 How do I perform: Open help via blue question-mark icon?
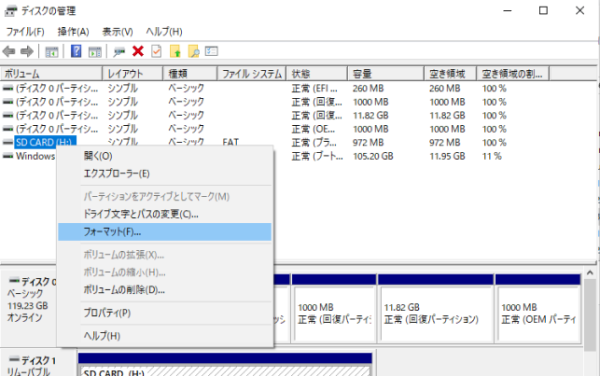[x=76, y=51]
